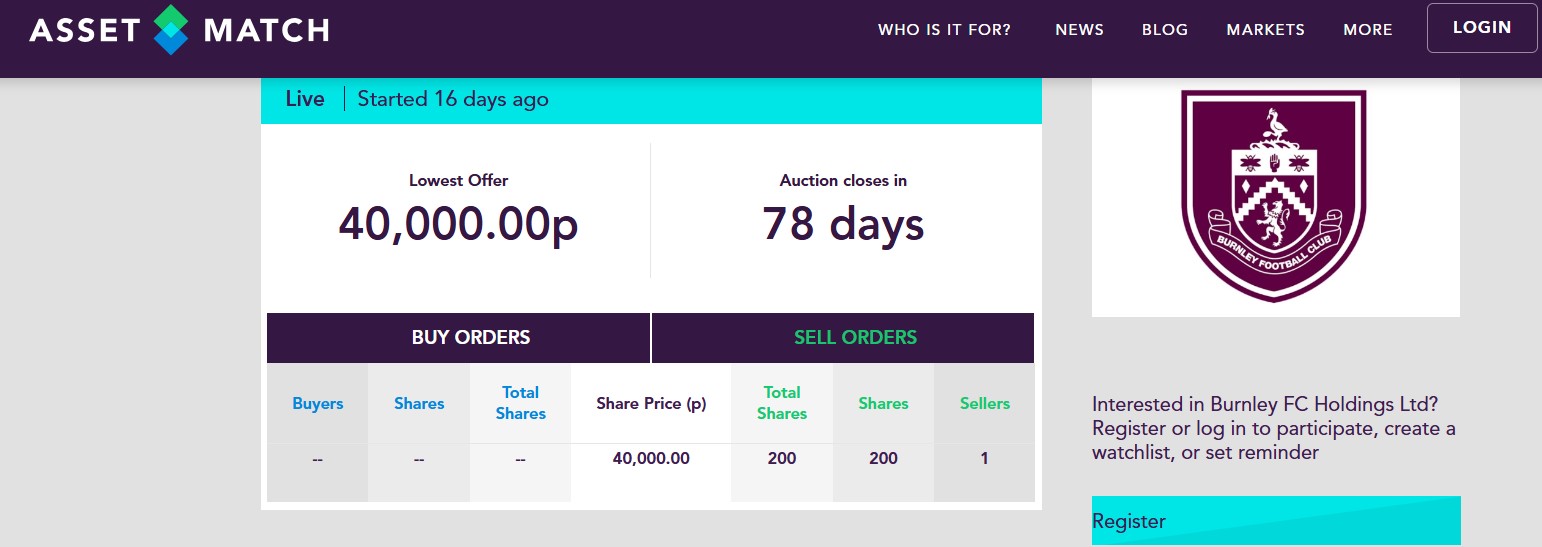This screenshot has height=547, width=1542.
Task: Click the Register button
Action: pos(1275,521)
